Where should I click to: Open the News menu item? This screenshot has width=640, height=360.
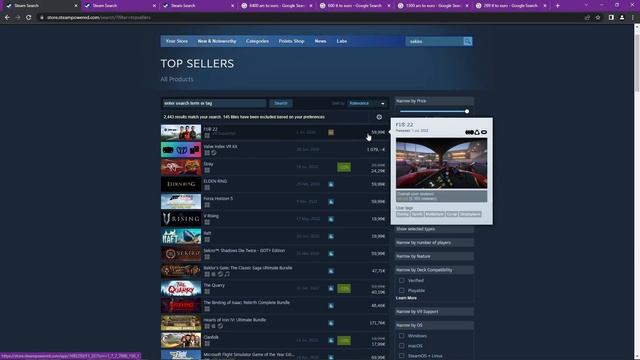[320, 41]
